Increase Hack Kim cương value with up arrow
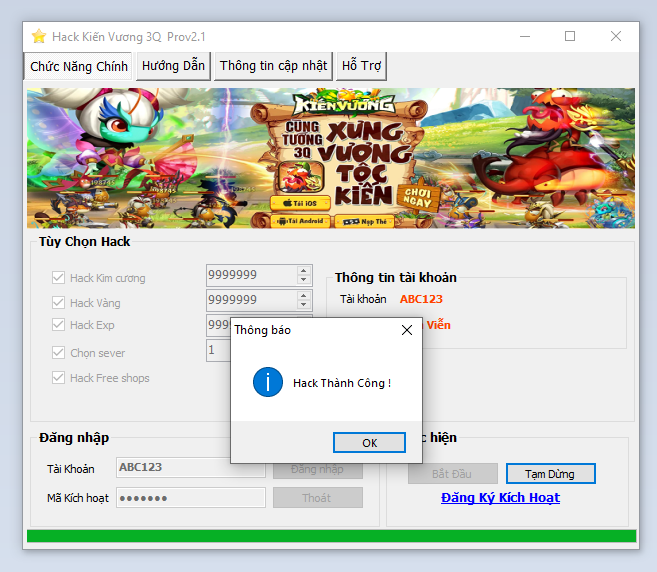 pyautogui.click(x=303, y=271)
